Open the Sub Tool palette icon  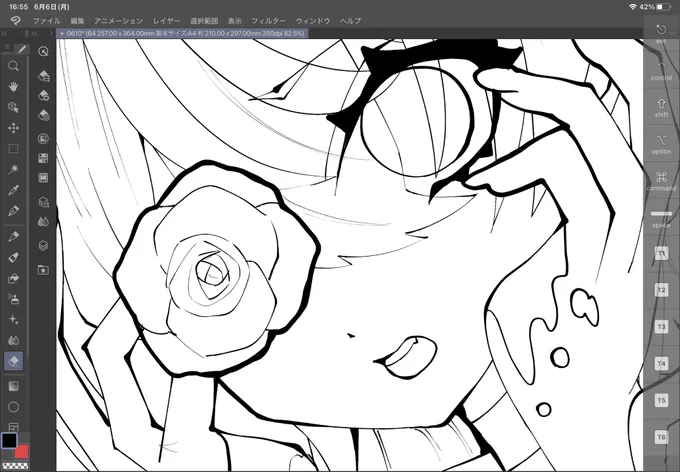[x=43, y=76]
